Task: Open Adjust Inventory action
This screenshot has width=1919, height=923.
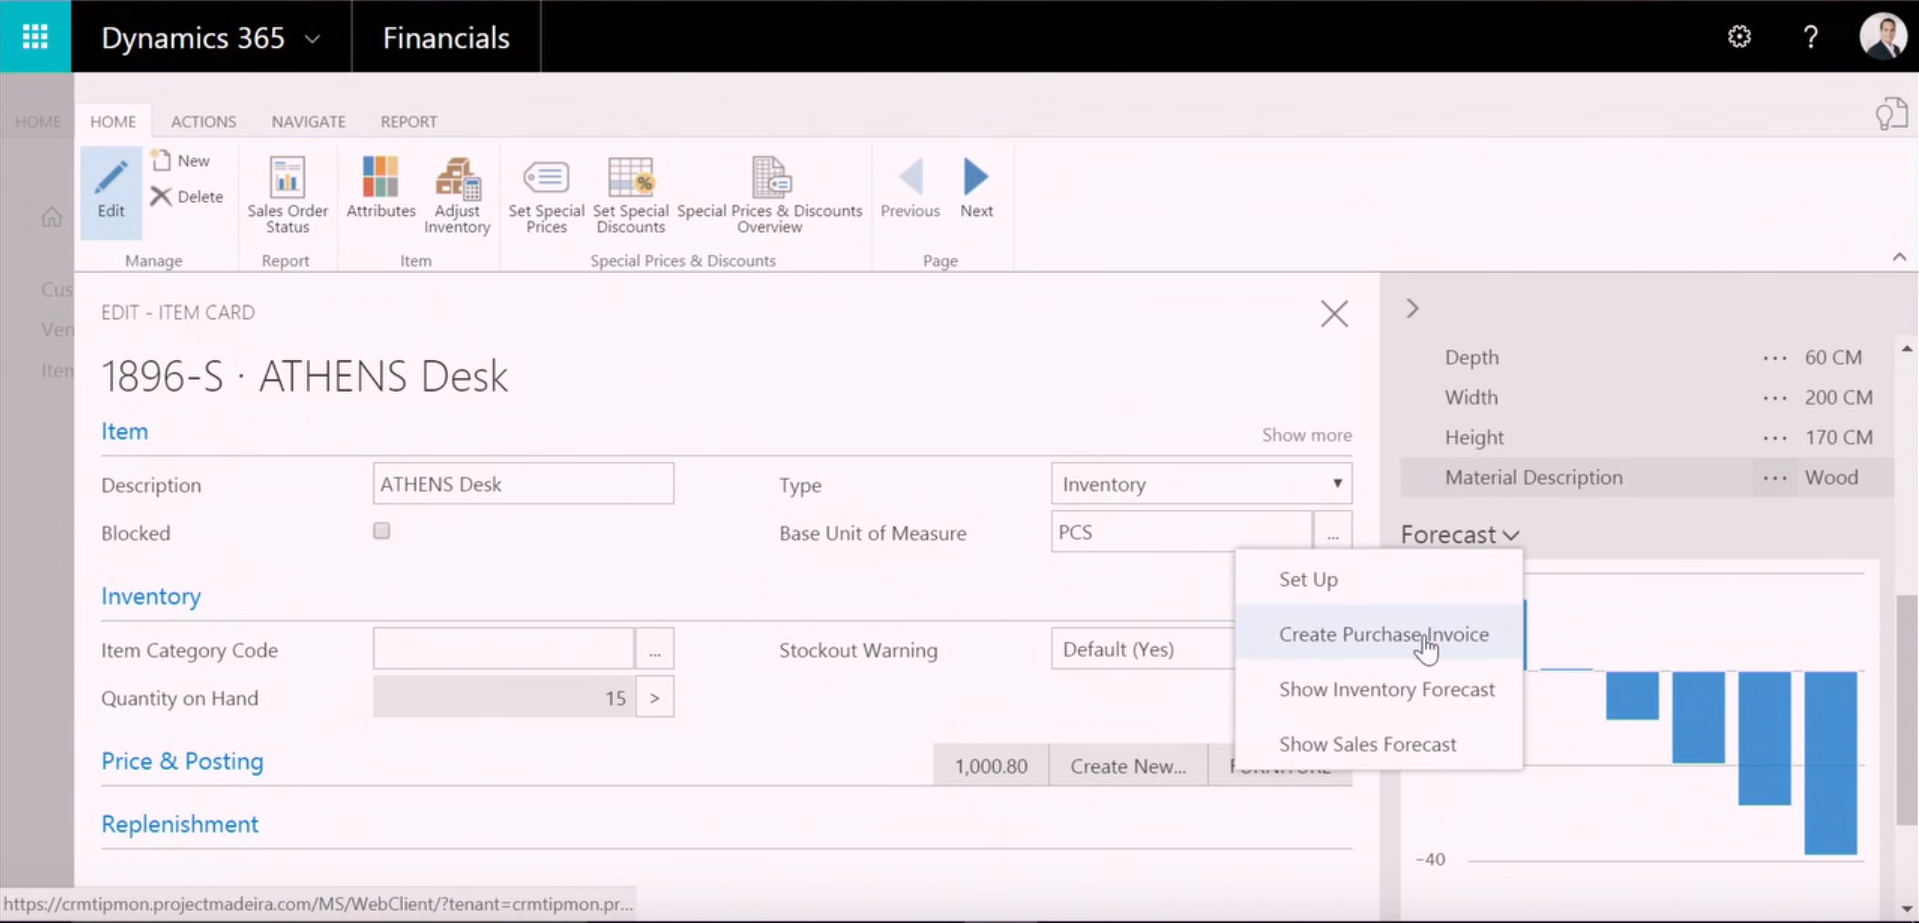Action: coord(457,195)
